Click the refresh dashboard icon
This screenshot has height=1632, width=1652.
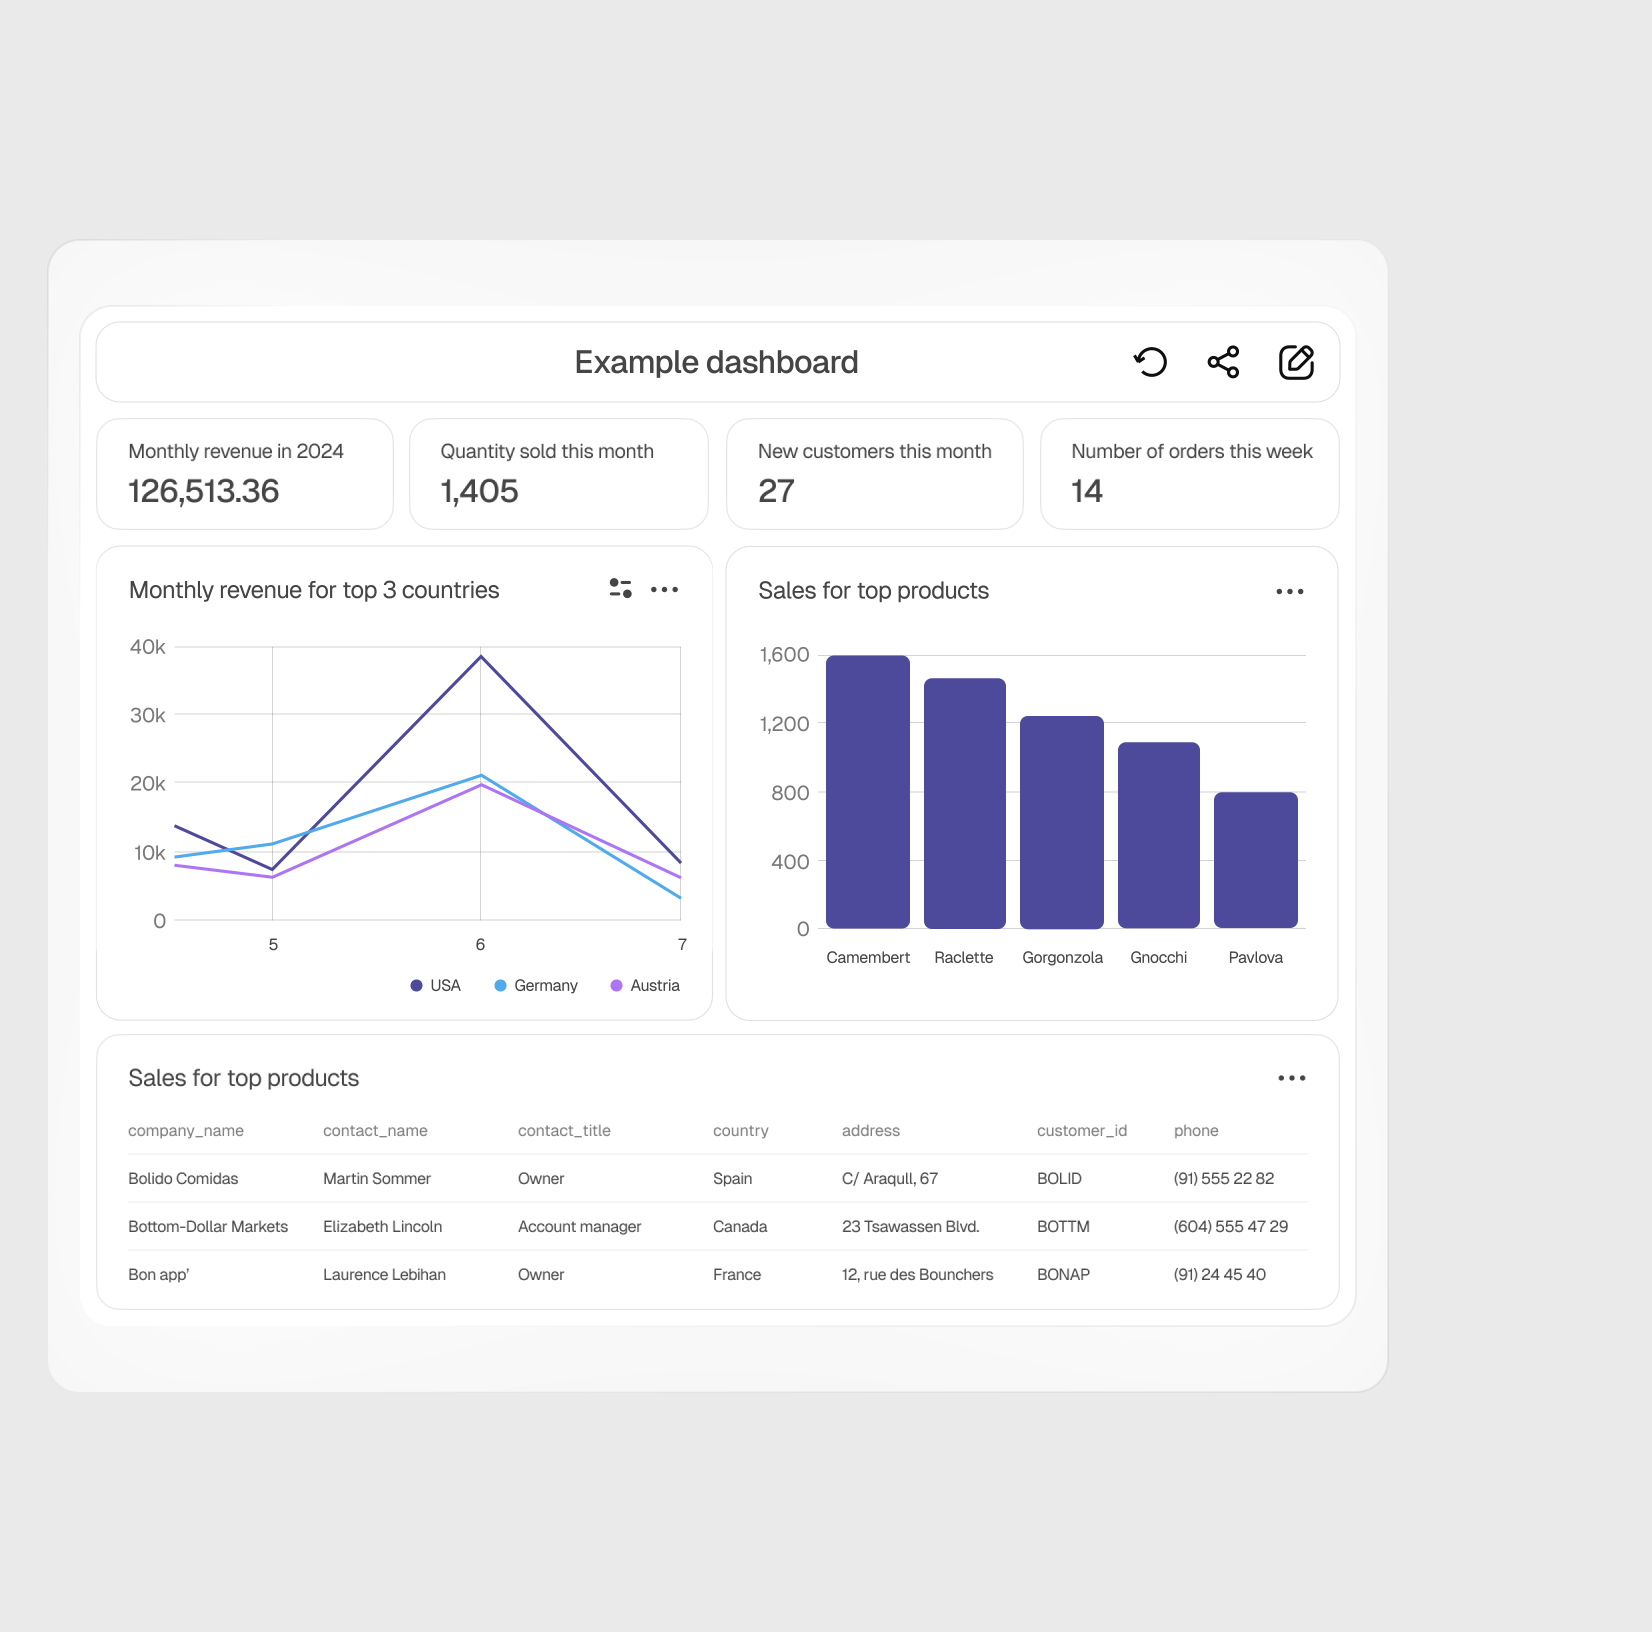click(1151, 362)
